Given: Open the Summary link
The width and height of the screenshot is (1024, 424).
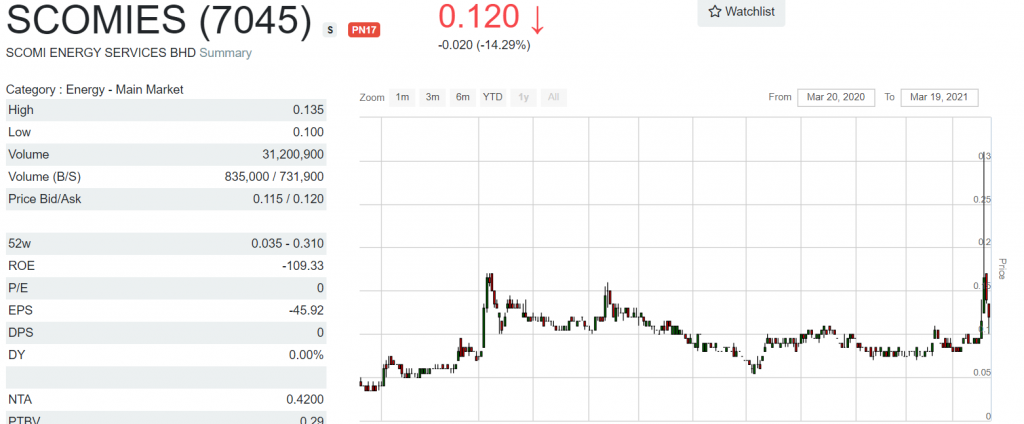Looking at the screenshot, I should pyautogui.click(x=225, y=54).
